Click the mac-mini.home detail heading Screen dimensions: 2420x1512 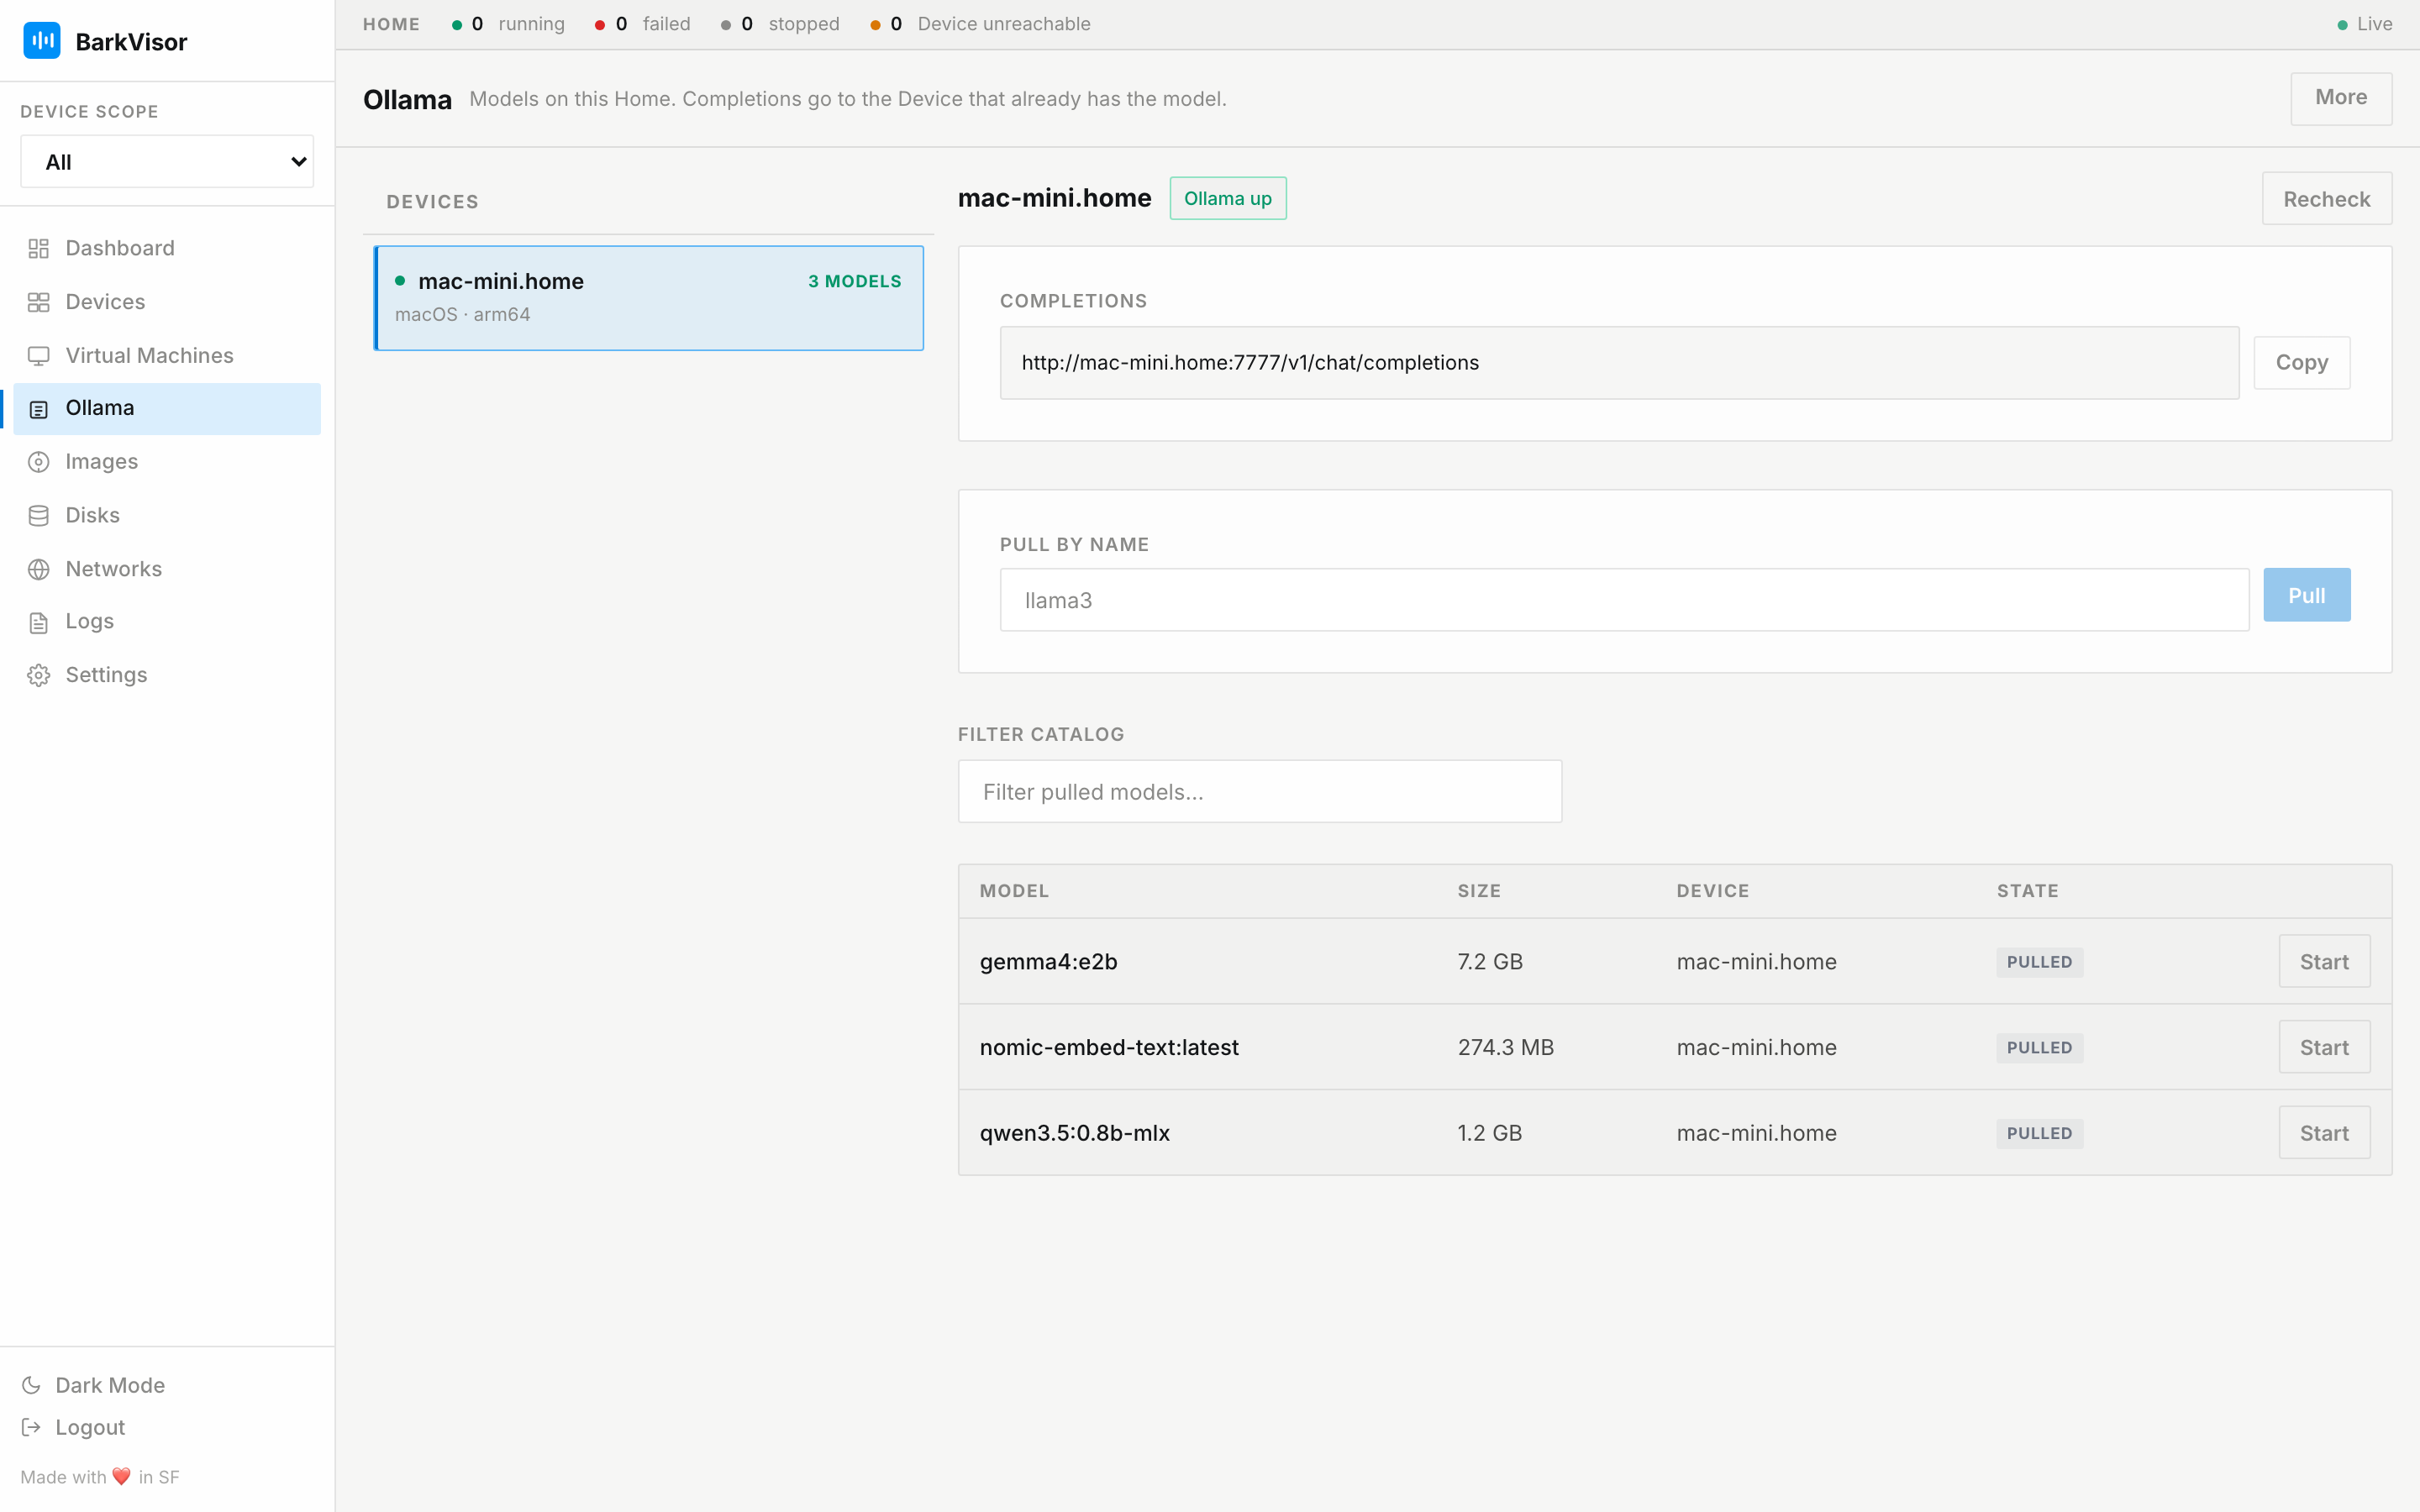pyautogui.click(x=1055, y=198)
